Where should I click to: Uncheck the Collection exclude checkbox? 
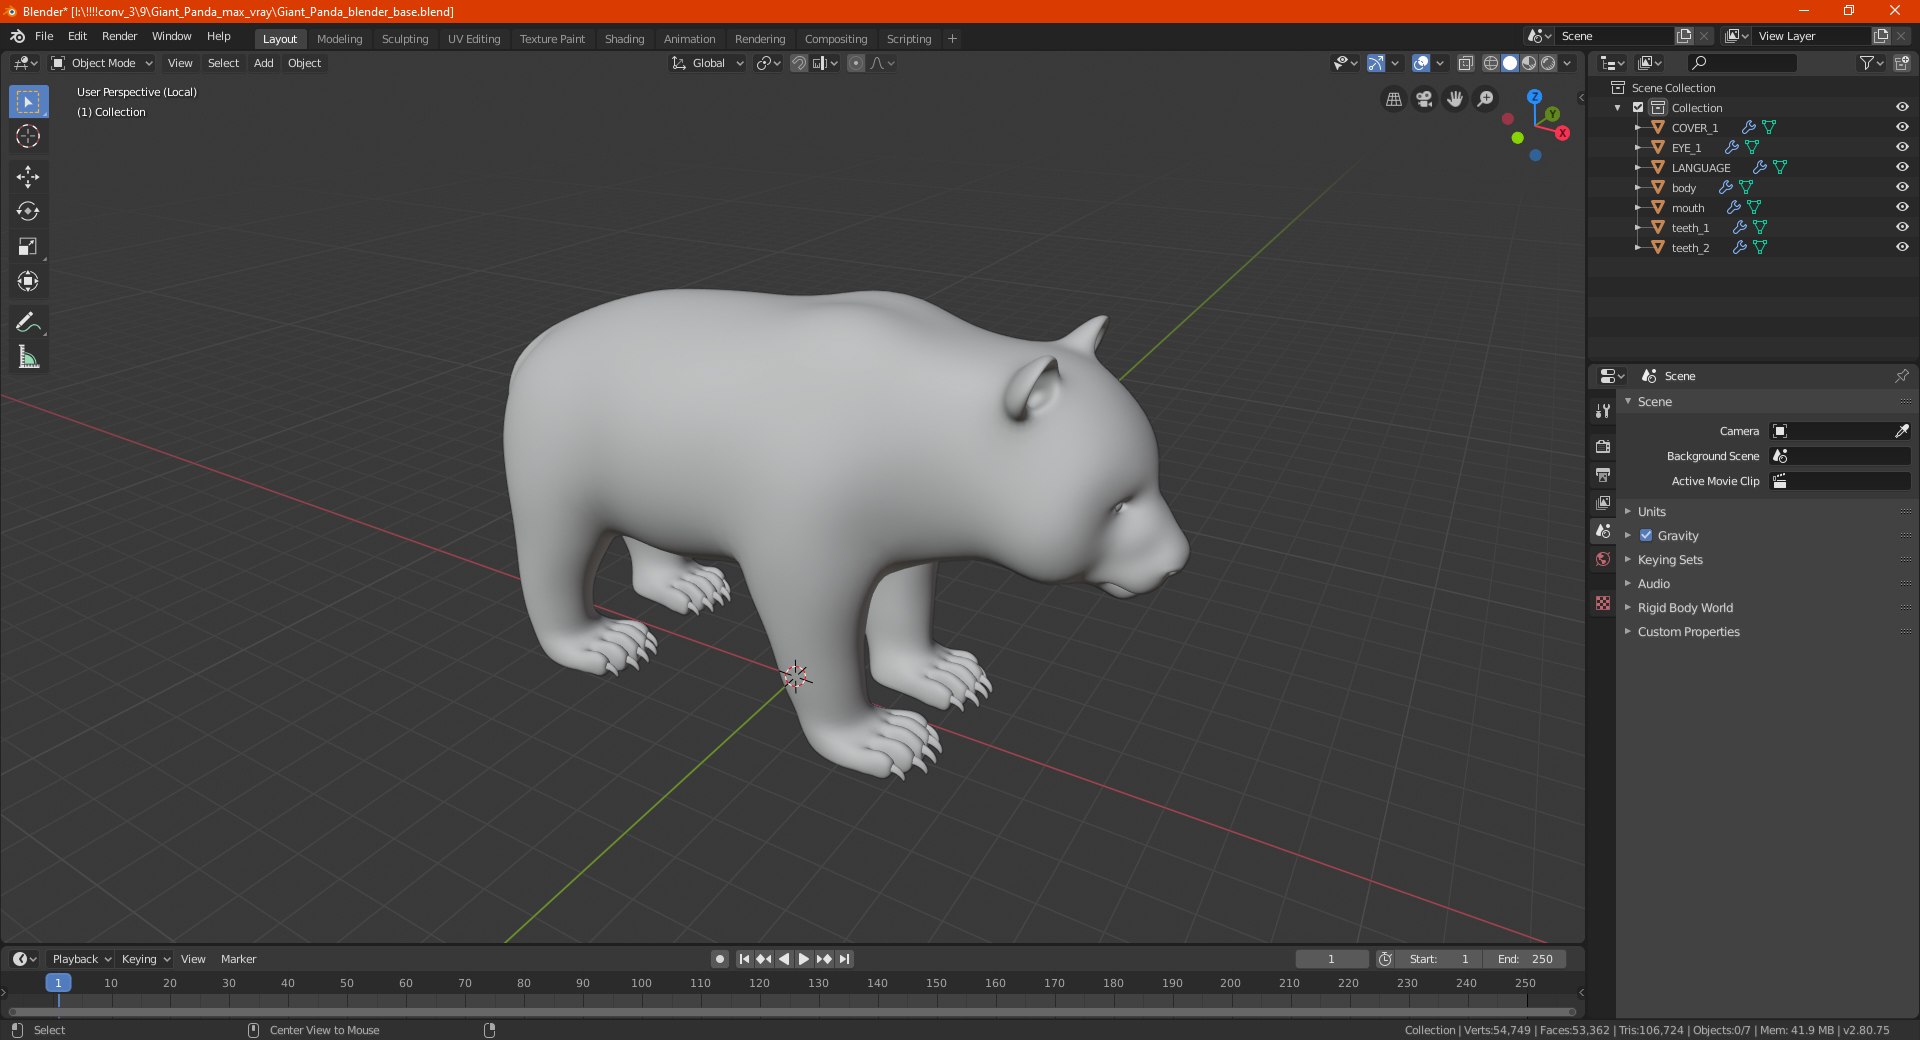[x=1638, y=107]
